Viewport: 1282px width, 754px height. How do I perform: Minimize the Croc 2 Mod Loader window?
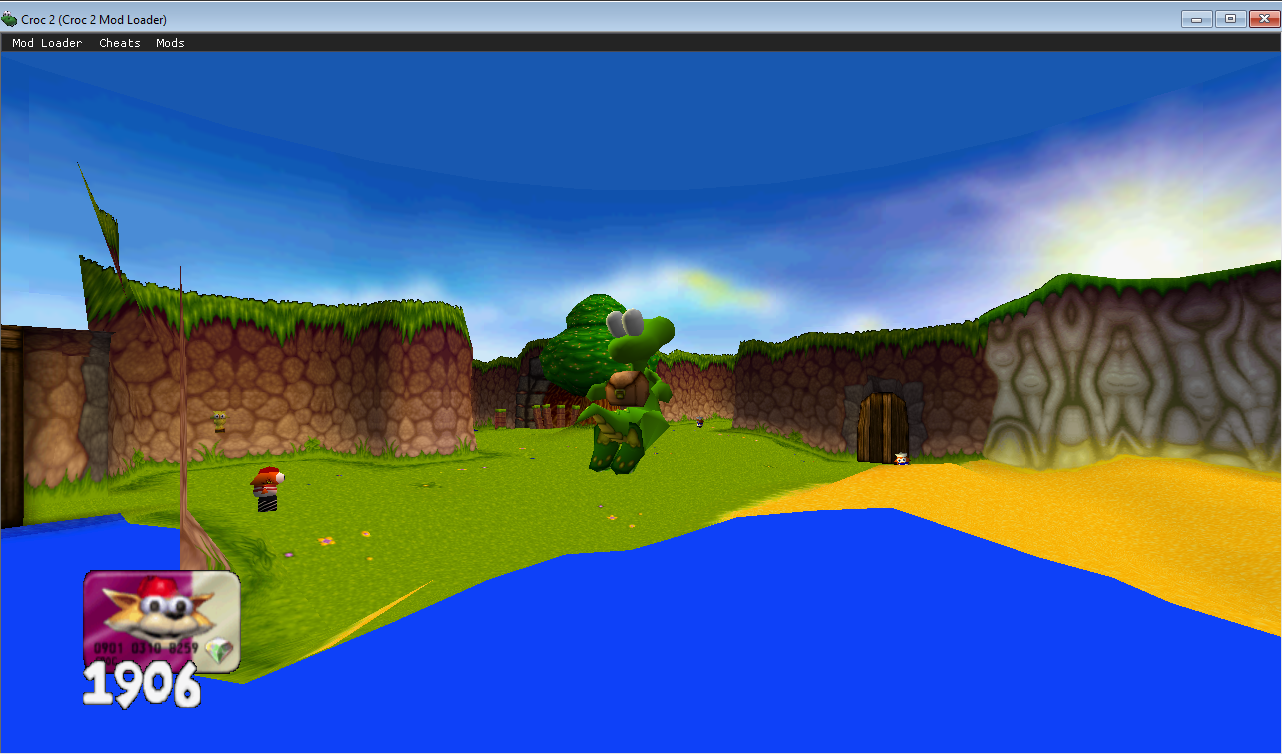1196,19
